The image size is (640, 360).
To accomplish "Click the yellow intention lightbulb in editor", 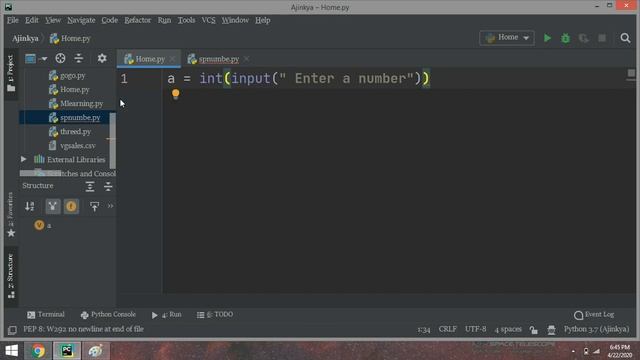I will coord(176,93).
